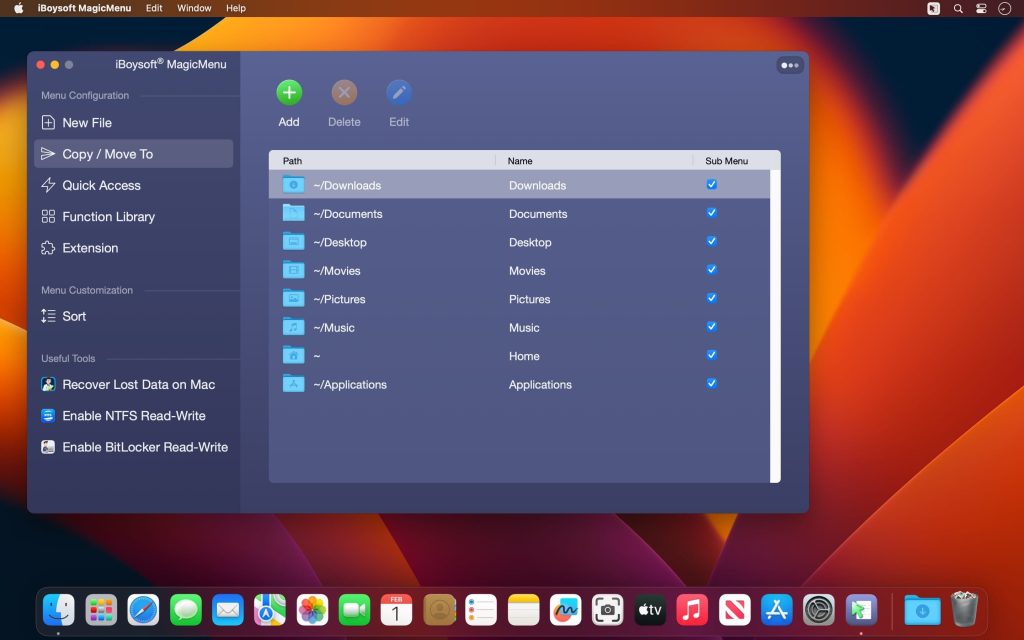Open the Quick Access section
The height and width of the screenshot is (640, 1024).
46,185
